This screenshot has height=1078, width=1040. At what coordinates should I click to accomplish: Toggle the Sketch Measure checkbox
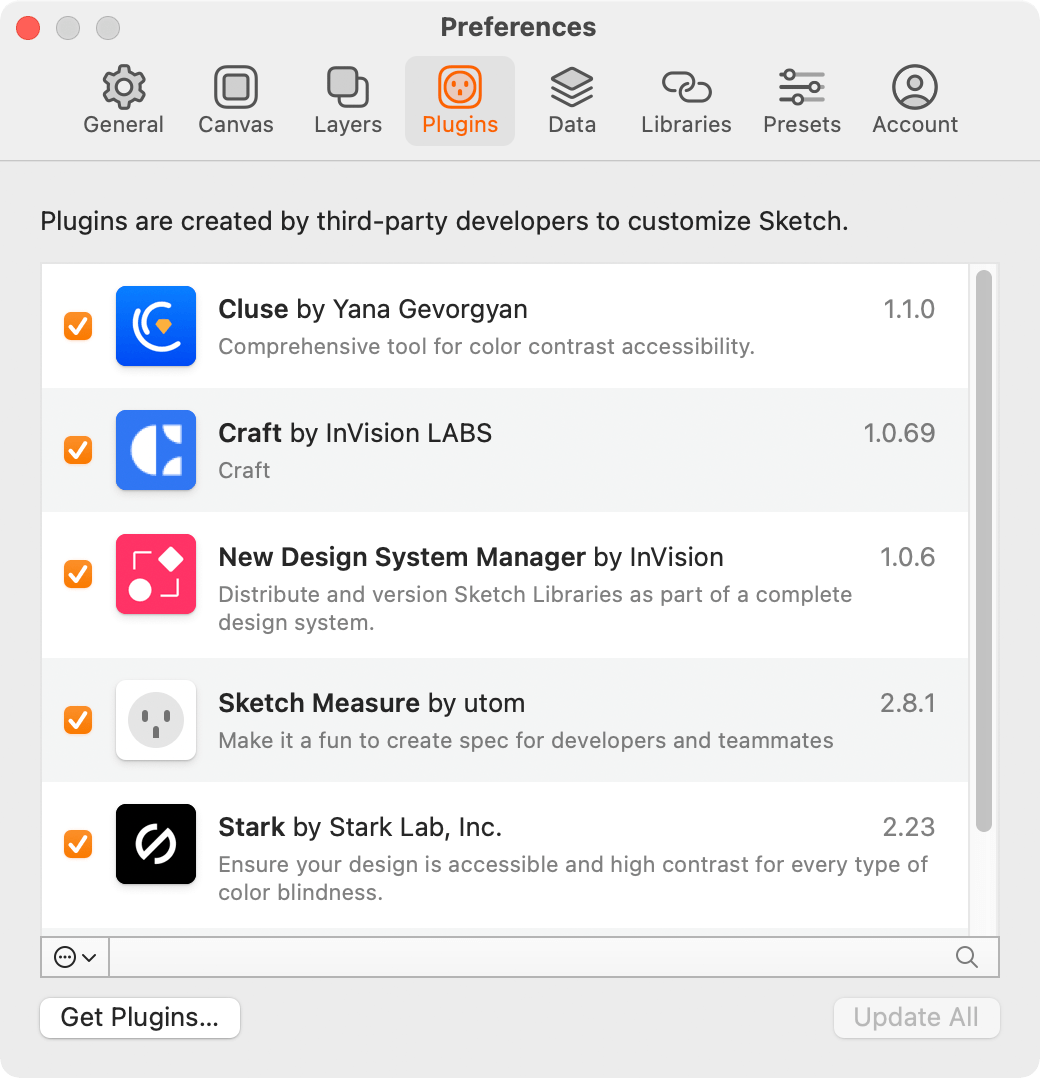78,720
